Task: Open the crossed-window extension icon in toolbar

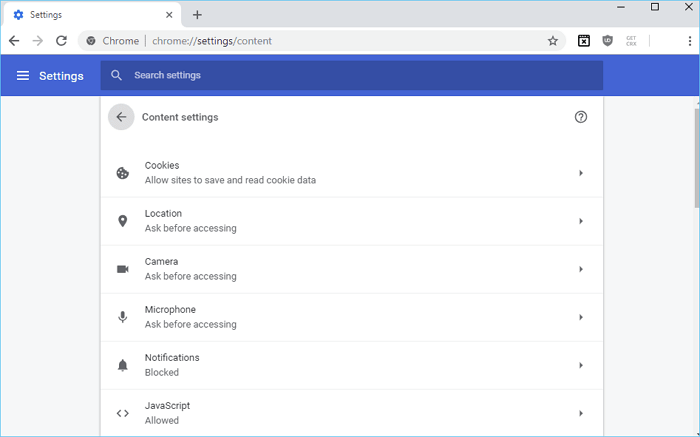Action: (583, 41)
